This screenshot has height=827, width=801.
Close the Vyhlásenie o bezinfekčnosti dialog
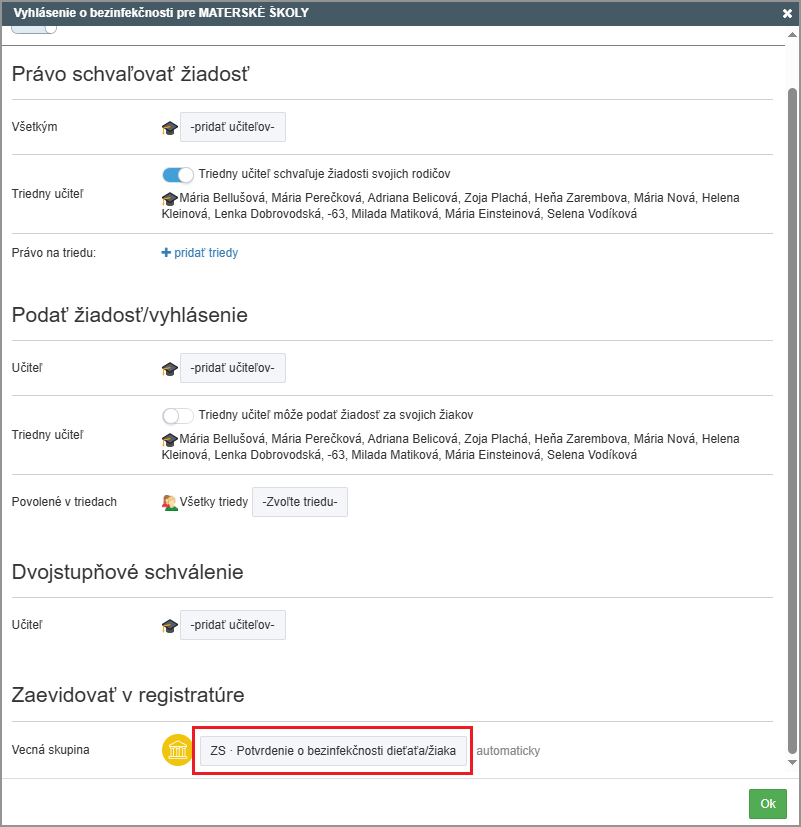[787, 13]
